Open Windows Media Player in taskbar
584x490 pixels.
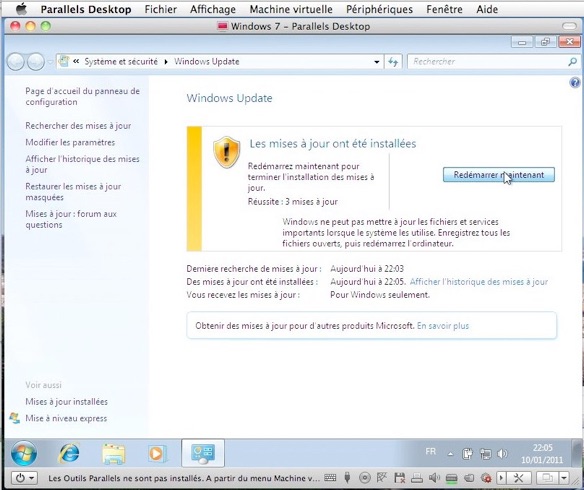pos(158,454)
